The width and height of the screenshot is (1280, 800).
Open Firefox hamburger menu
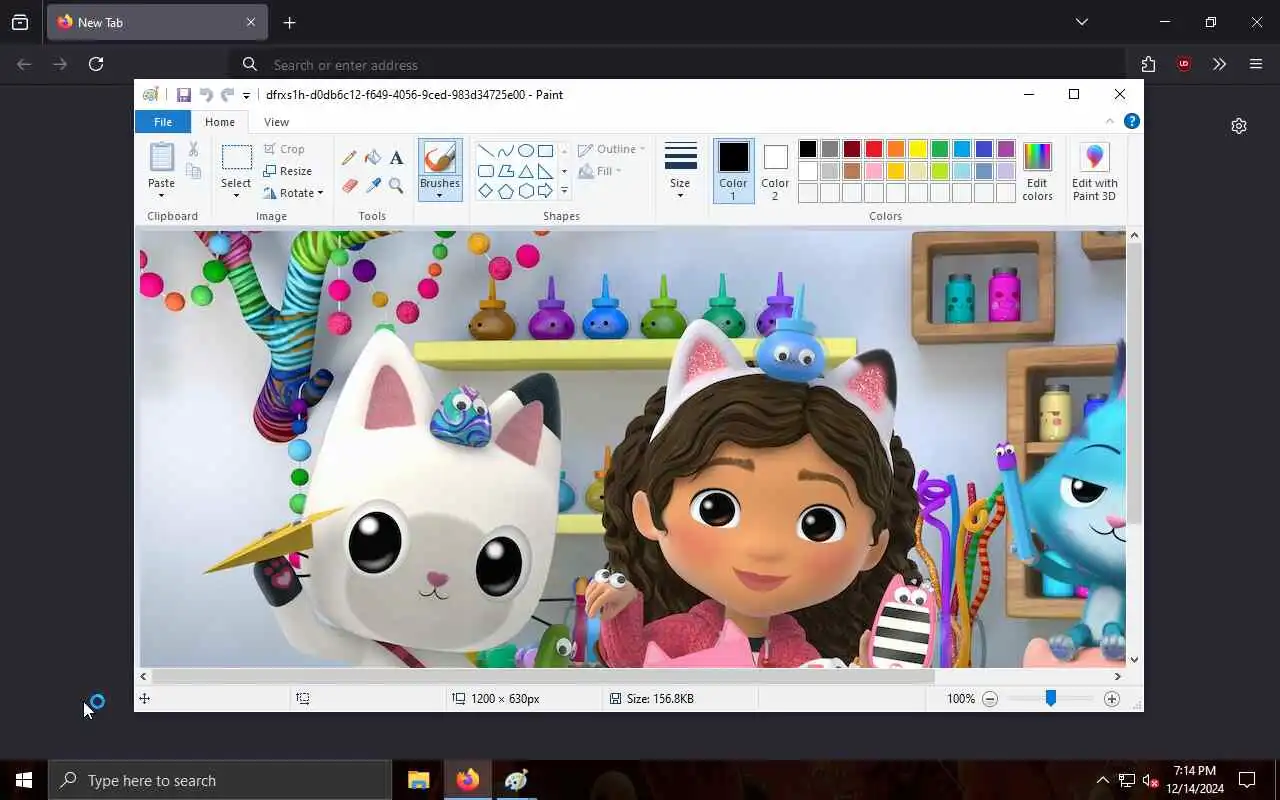click(x=1256, y=64)
